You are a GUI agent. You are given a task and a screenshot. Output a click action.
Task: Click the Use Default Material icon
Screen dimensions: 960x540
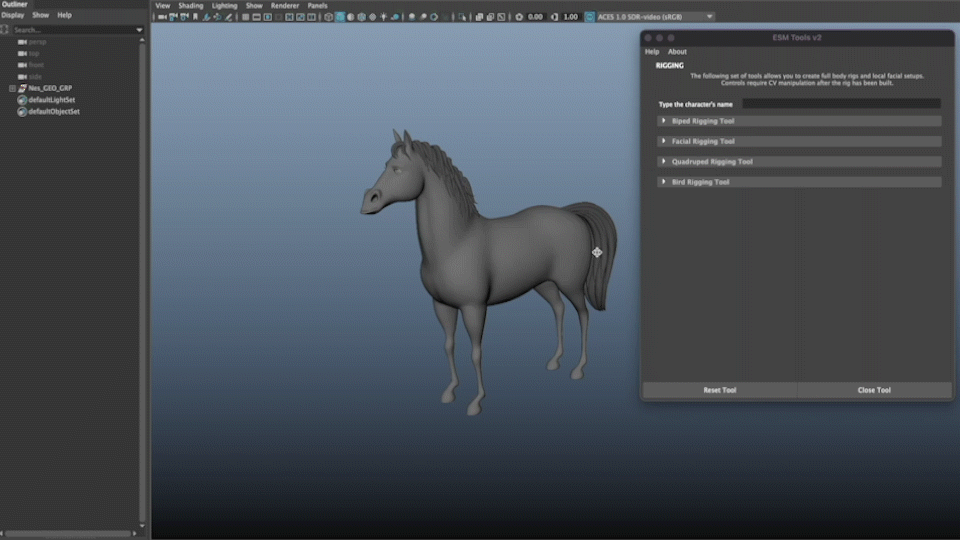[x=351, y=17]
